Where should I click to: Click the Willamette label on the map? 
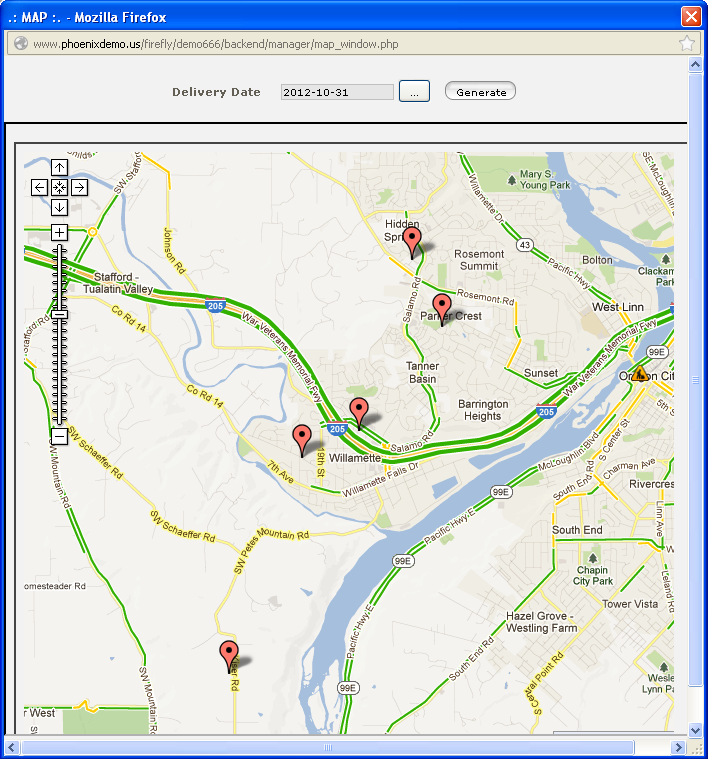click(x=355, y=458)
